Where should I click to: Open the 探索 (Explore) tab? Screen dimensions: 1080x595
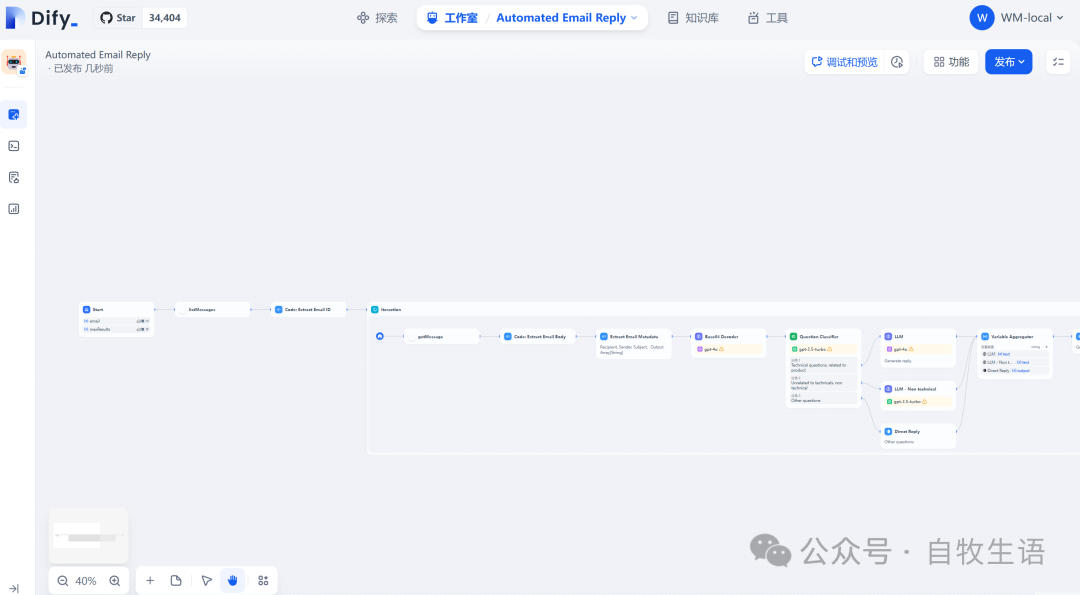[377, 18]
